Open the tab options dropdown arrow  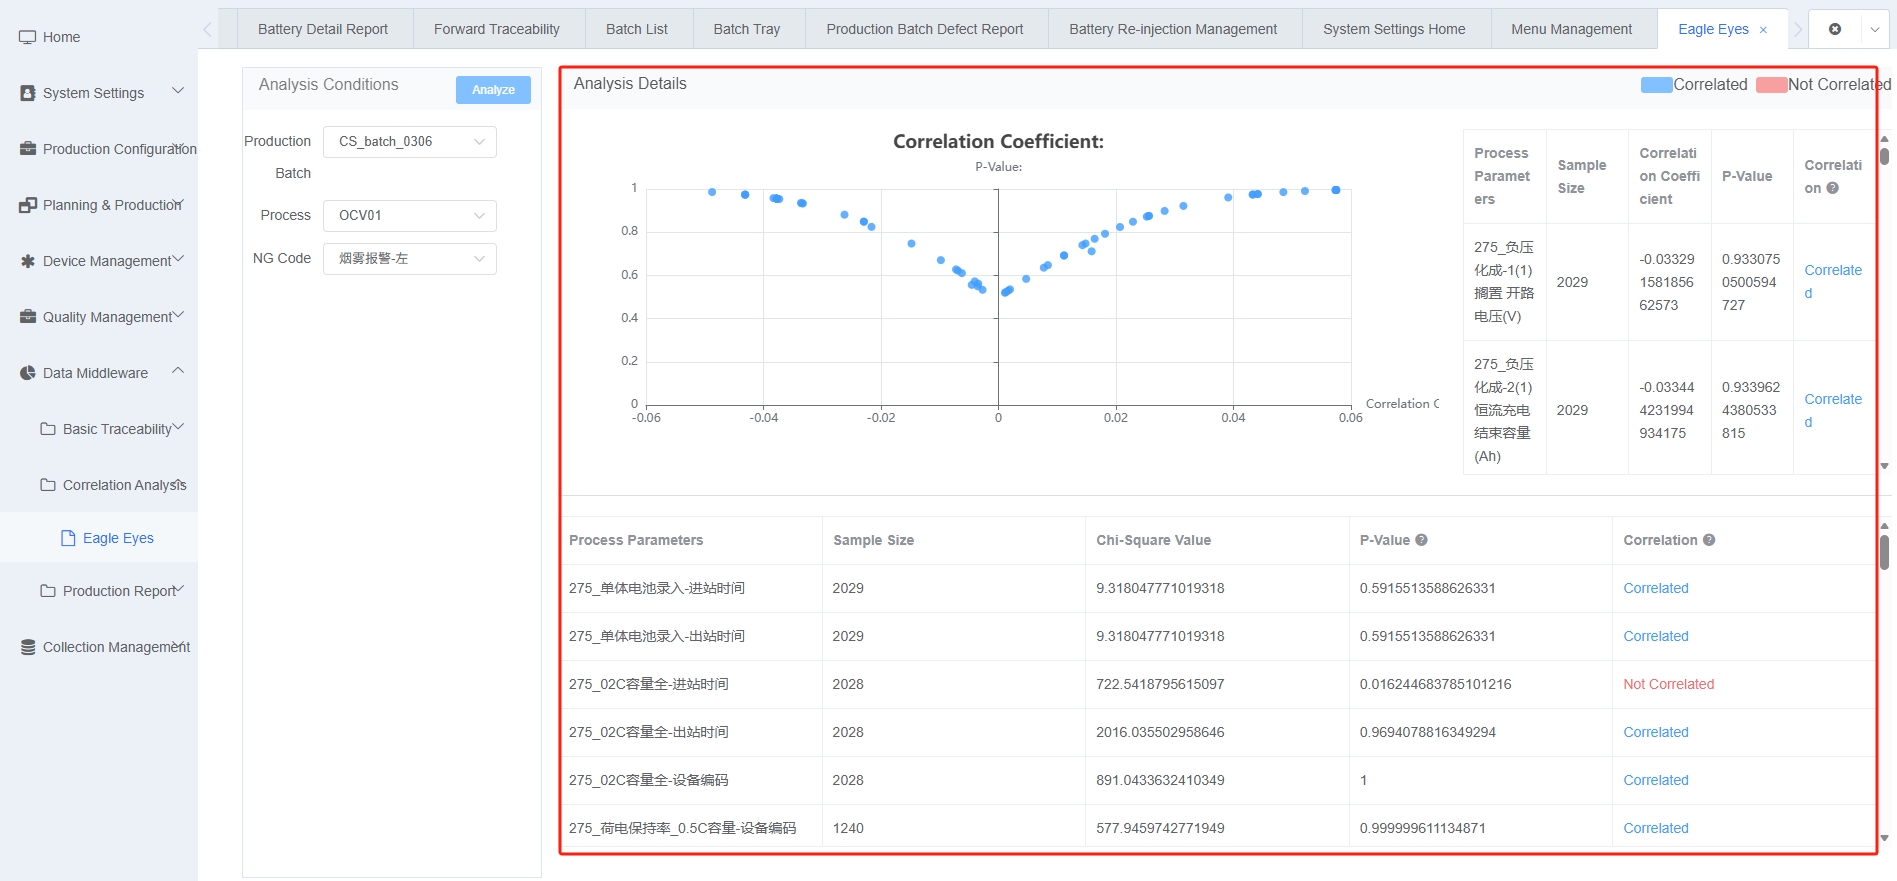(1875, 29)
